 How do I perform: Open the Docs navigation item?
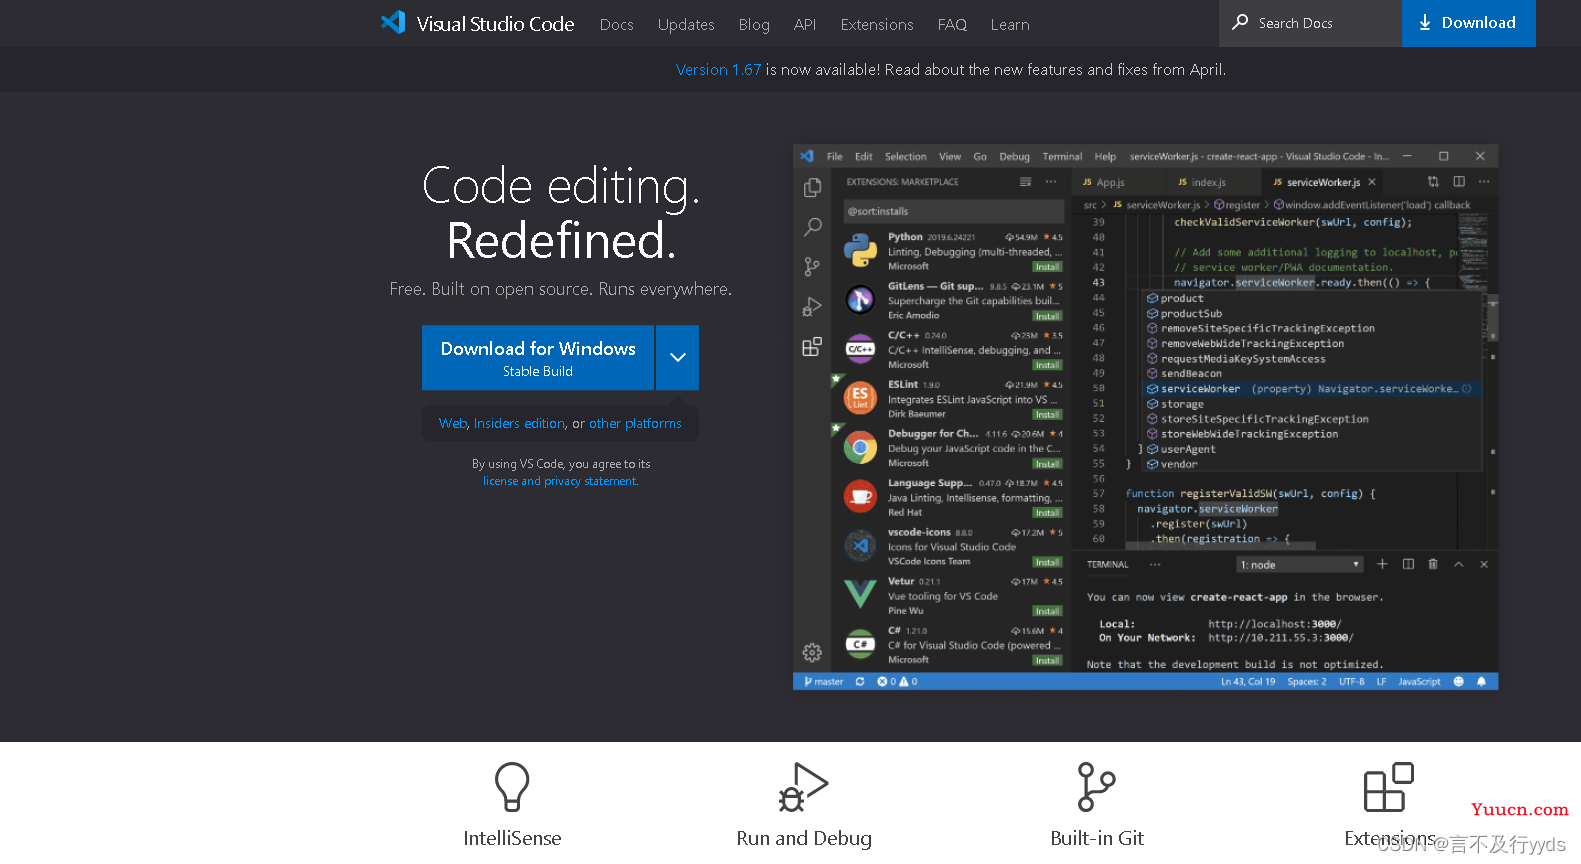click(616, 24)
